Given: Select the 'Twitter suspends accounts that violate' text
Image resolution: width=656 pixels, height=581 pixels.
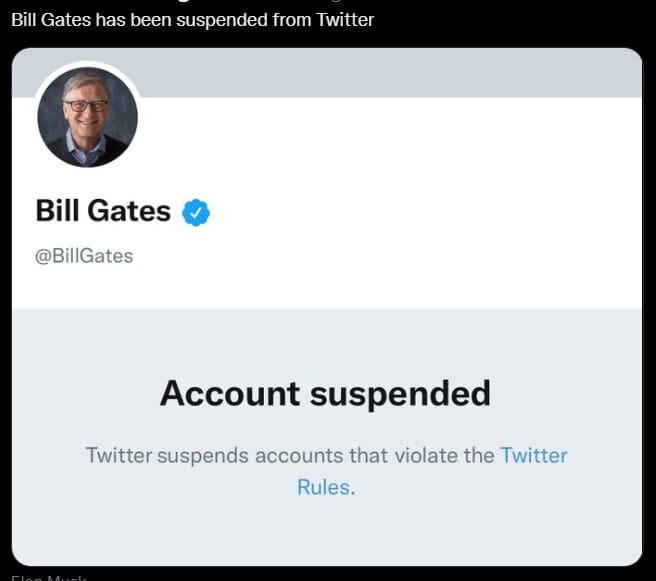Looking at the screenshot, I should coord(290,455).
